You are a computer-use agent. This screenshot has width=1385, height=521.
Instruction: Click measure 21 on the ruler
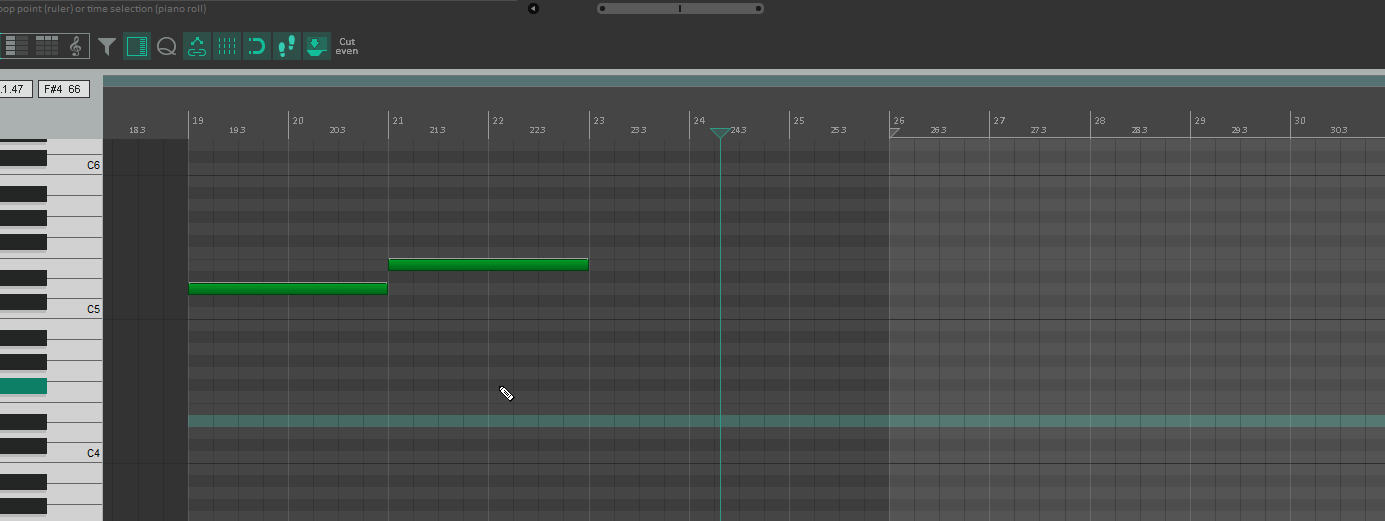398,120
